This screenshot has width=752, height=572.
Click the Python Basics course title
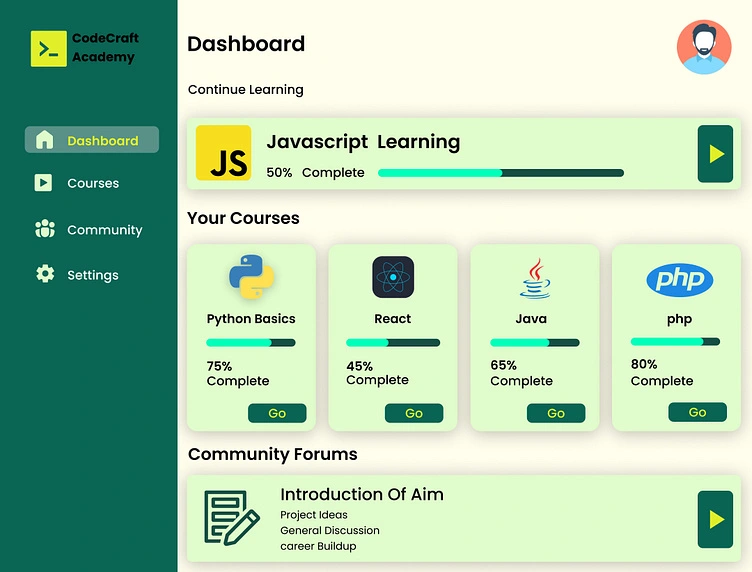point(251,319)
